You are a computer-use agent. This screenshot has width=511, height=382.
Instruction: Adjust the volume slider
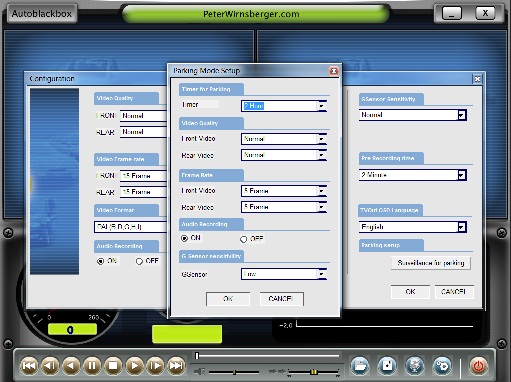(234, 372)
